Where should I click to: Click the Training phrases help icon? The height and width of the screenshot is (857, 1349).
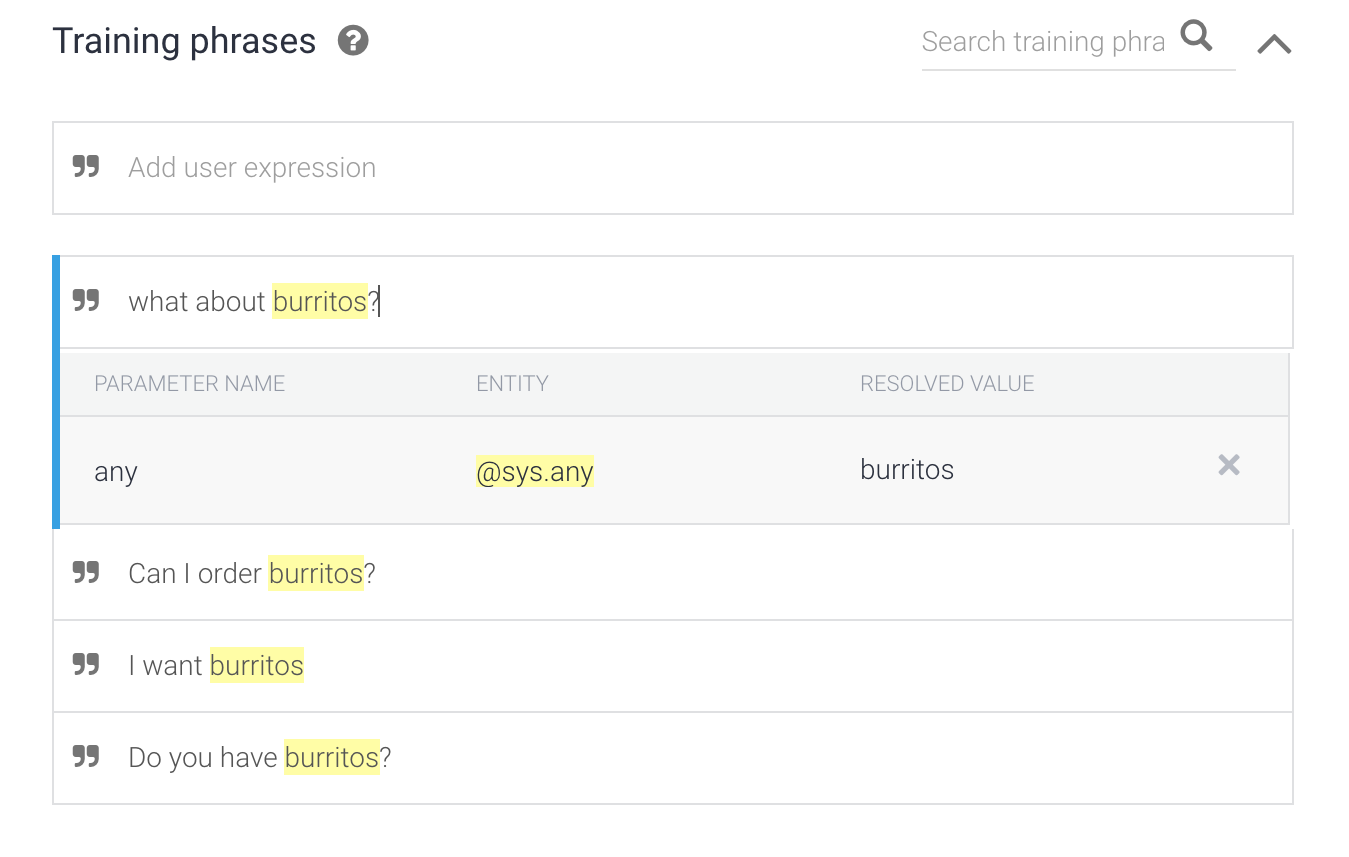coord(353,41)
